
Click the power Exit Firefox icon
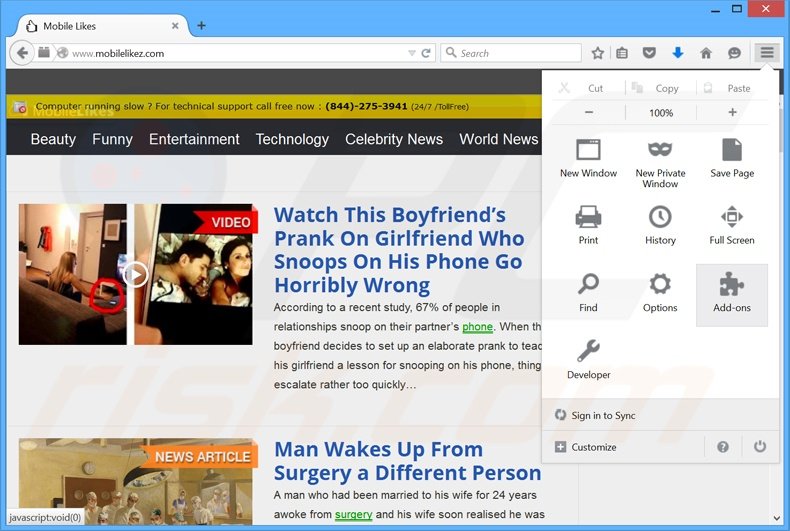pos(760,446)
